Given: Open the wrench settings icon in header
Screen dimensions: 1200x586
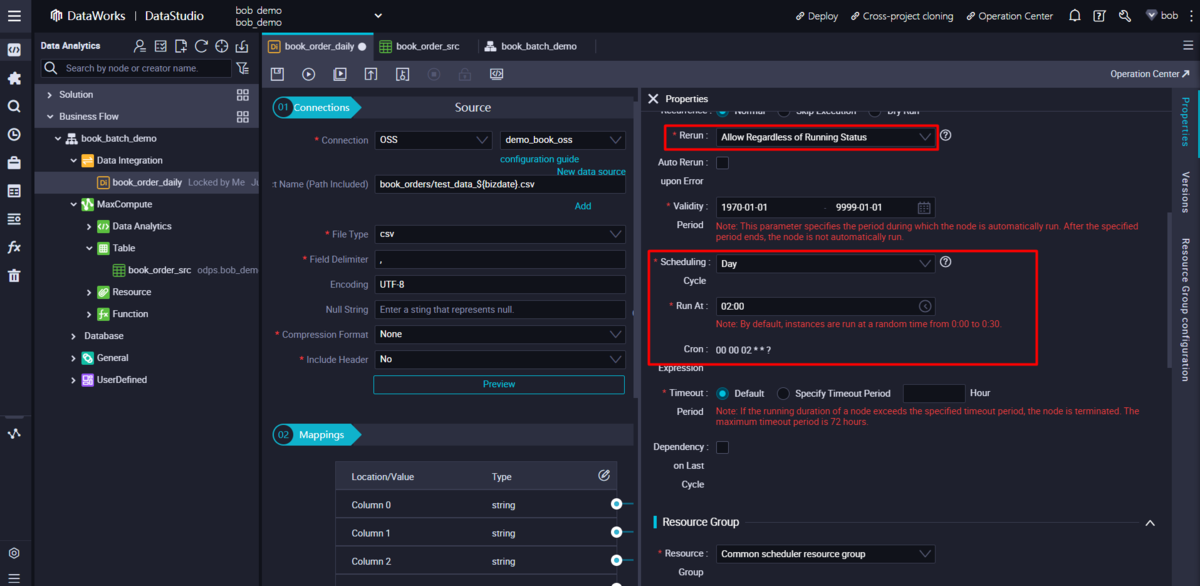Looking at the screenshot, I should (x=1125, y=16).
